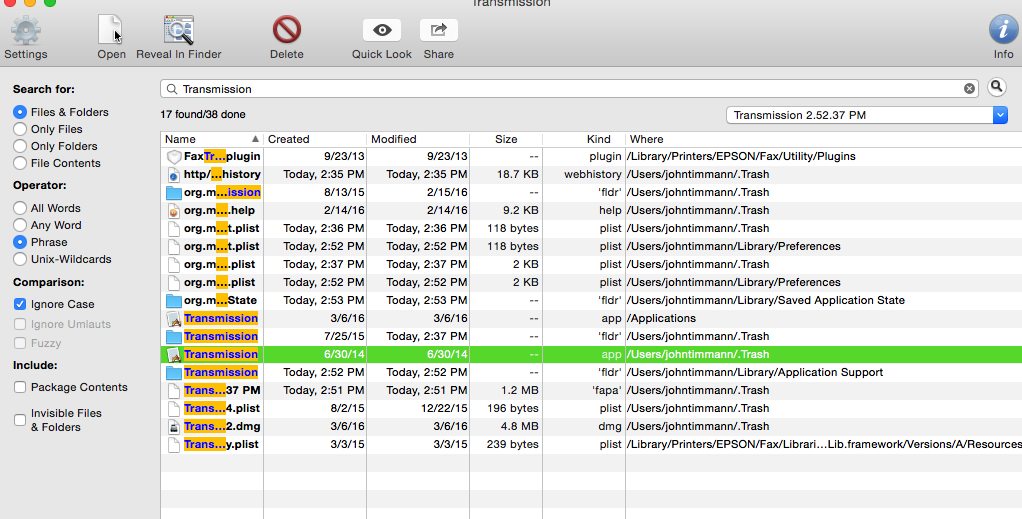
Task: Sort by Kind column header
Action: (x=584, y=139)
